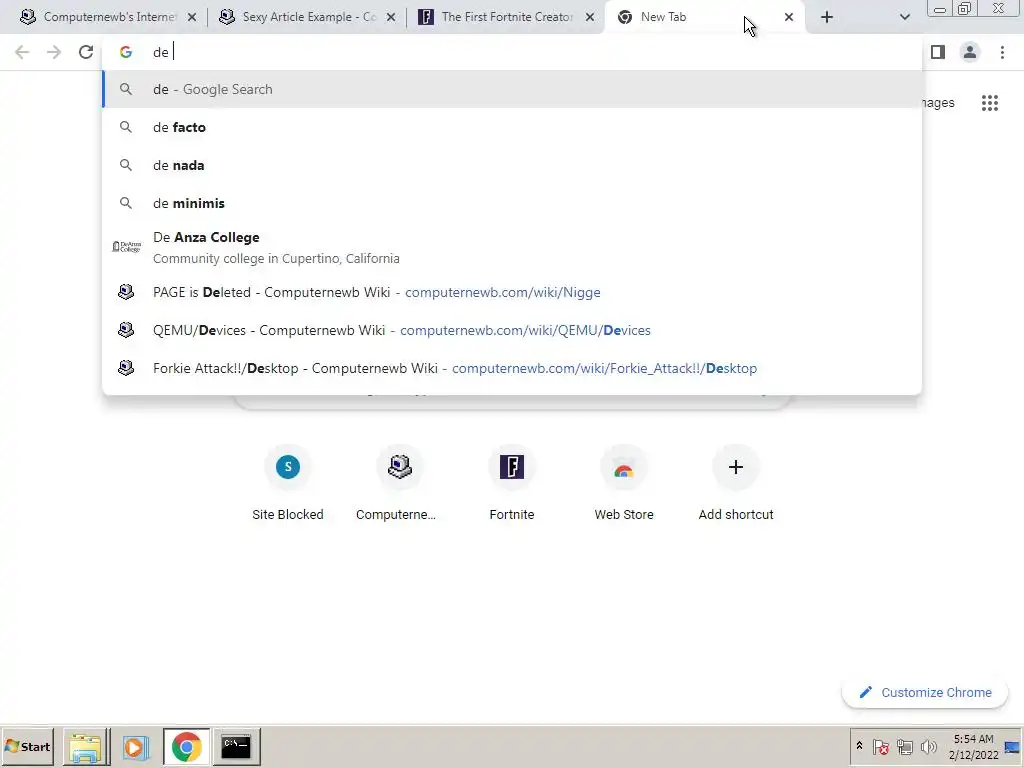Close the New Tab tab
This screenshot has height=768, width=1024.
click(789, 18)
